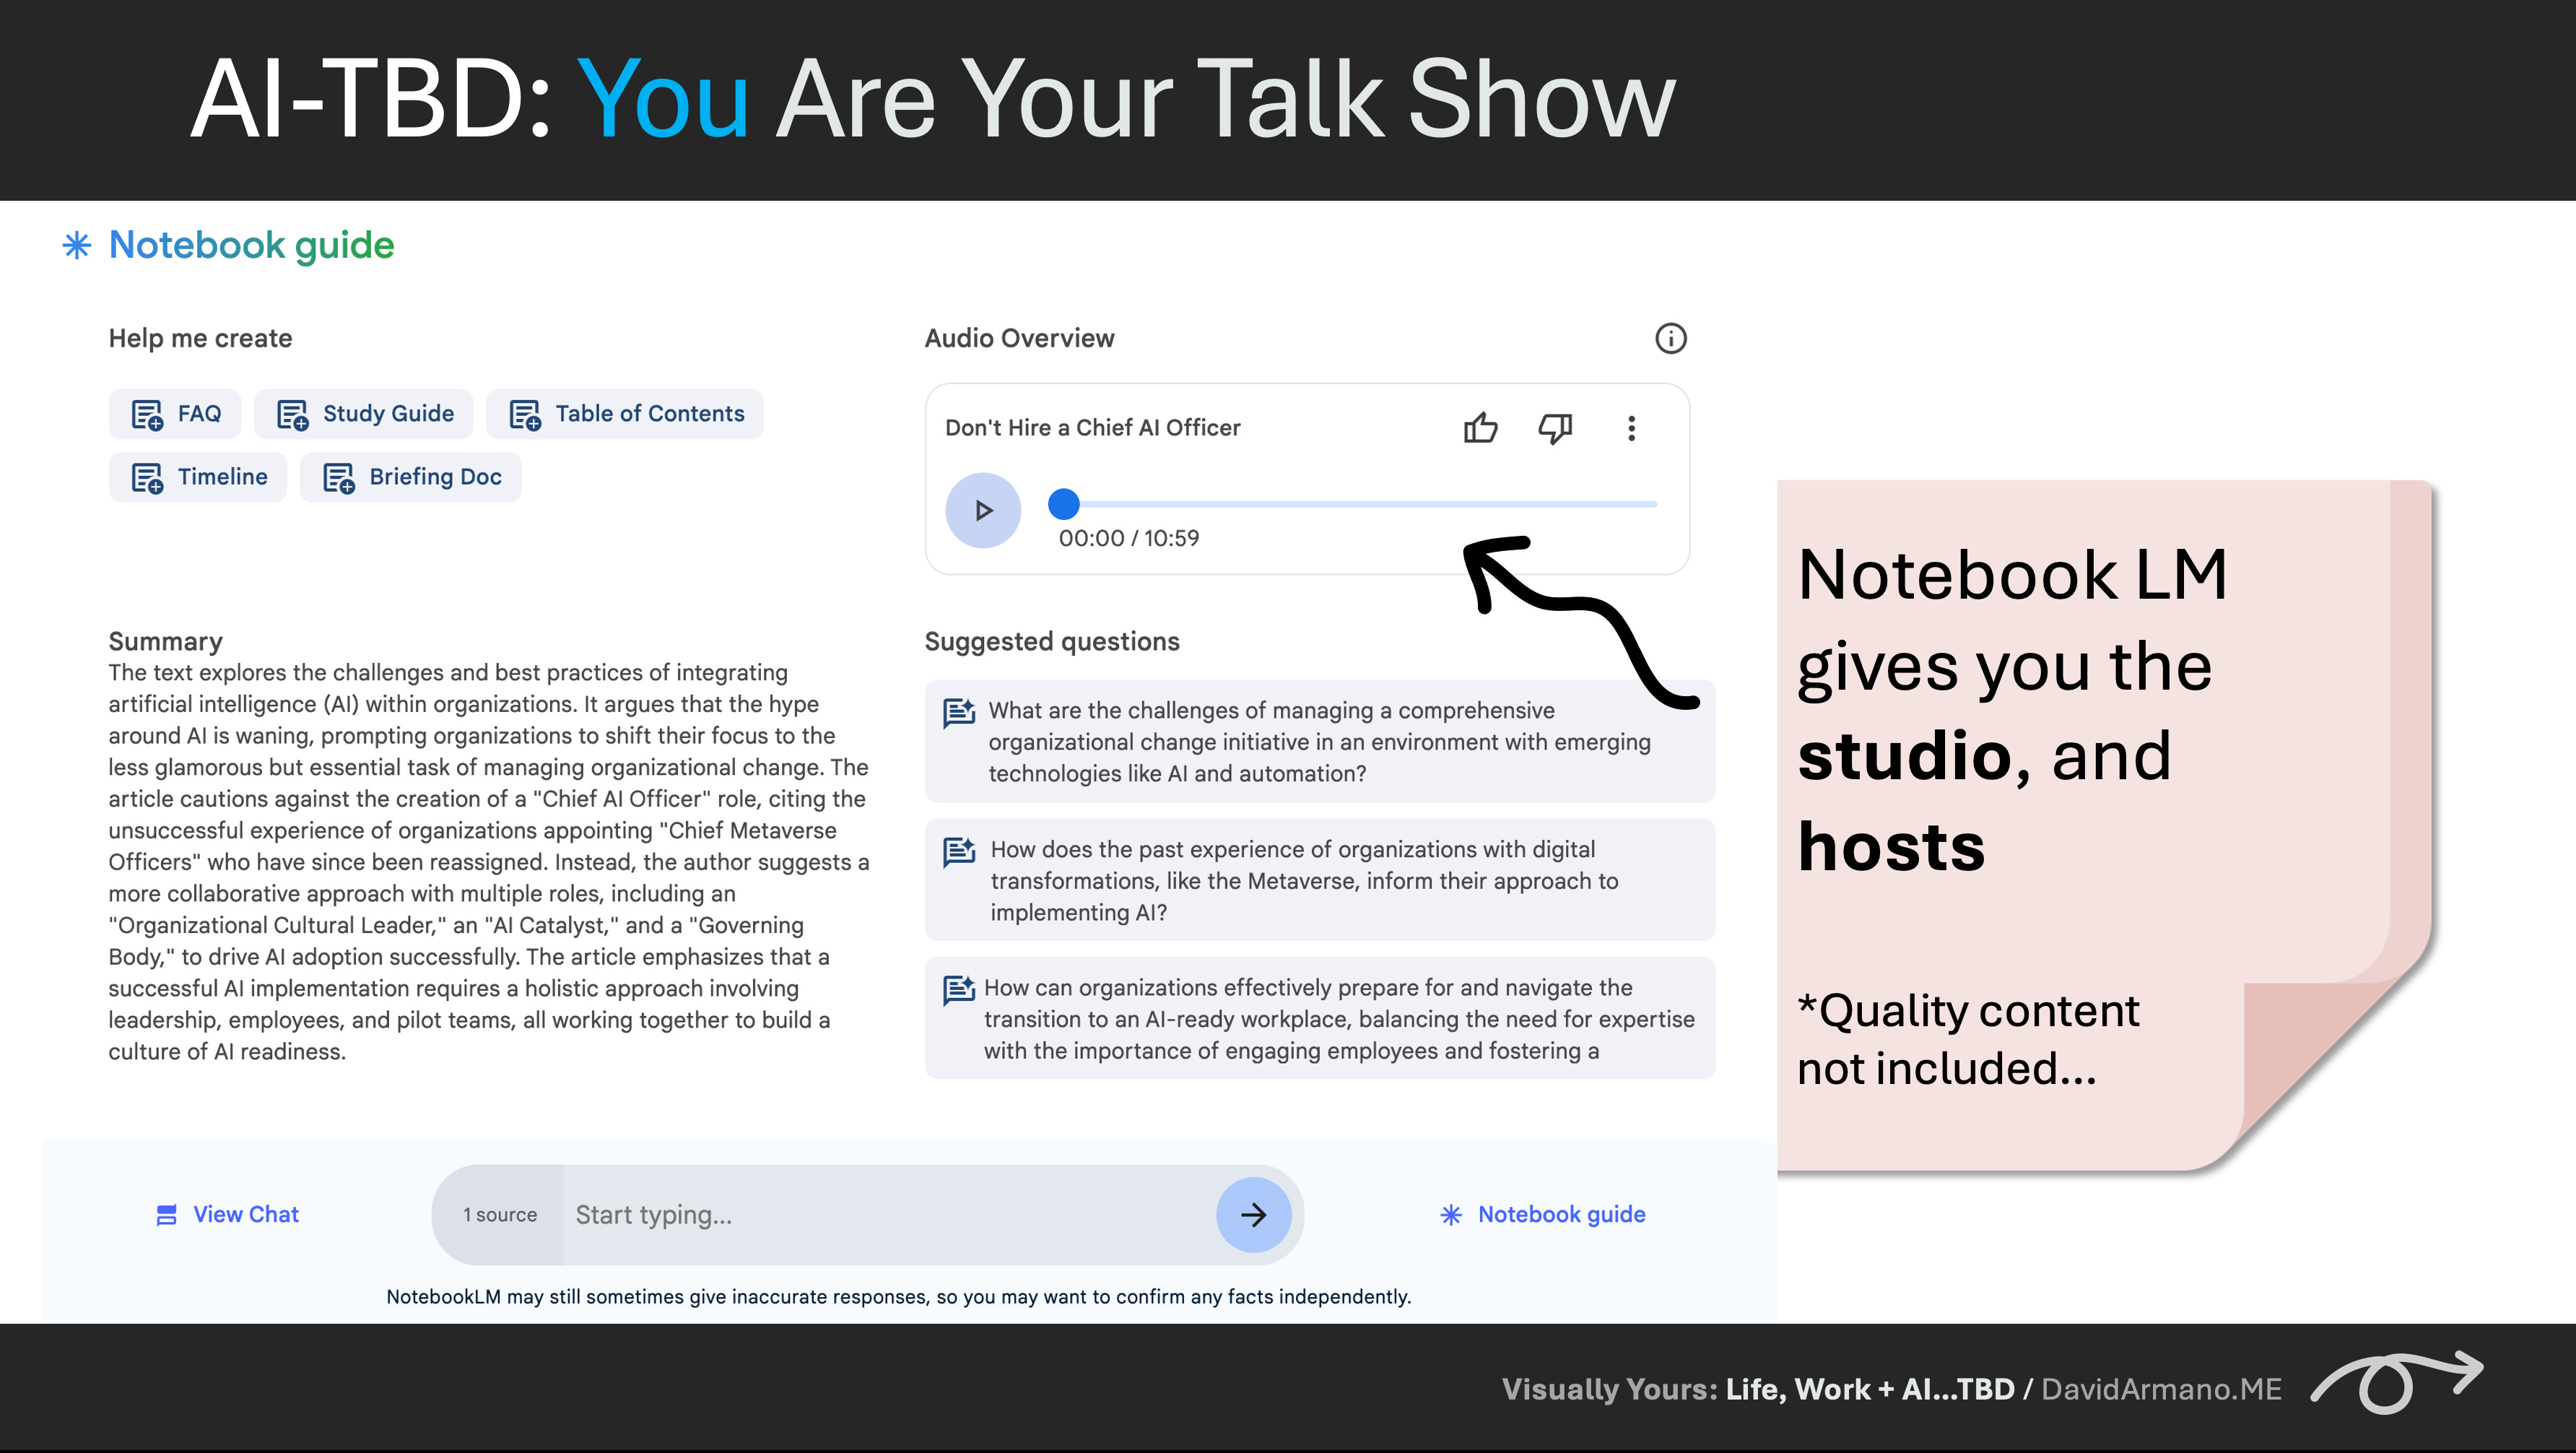
Task: Click the thumbs up icon
Action: click(x=1480, y=428)
